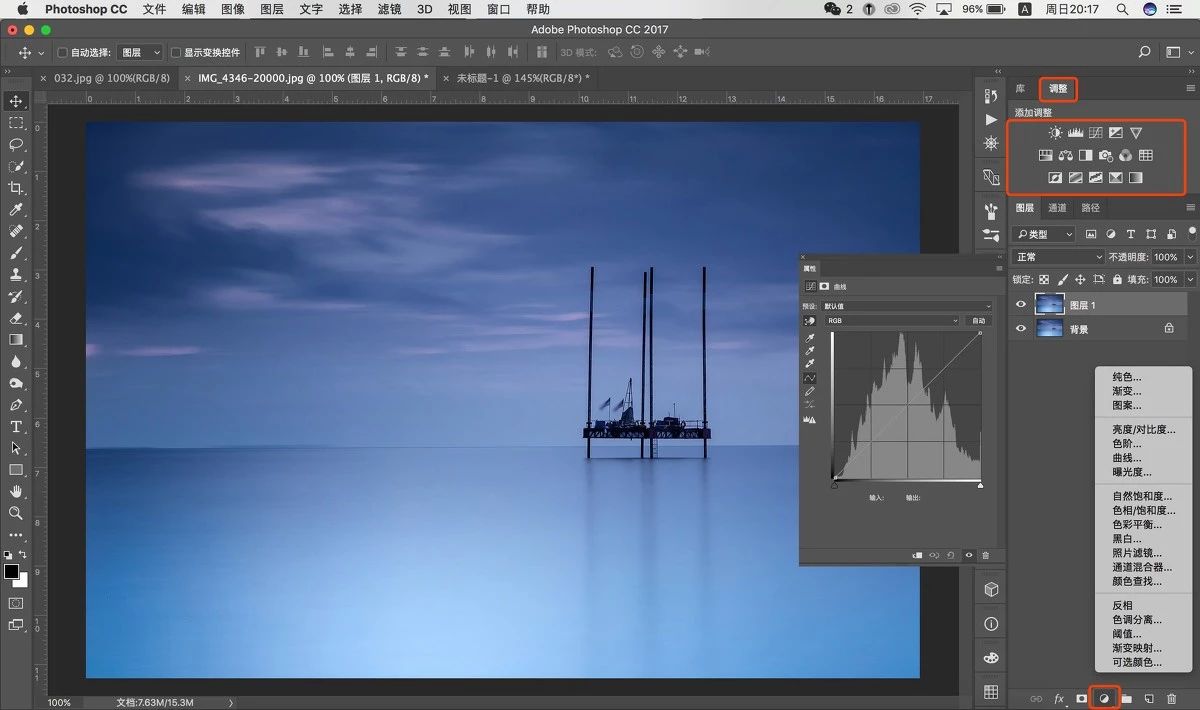Click the 自动 button in curves panel
Viewport: 1200px width, 710px height.
tap(979, 321)
